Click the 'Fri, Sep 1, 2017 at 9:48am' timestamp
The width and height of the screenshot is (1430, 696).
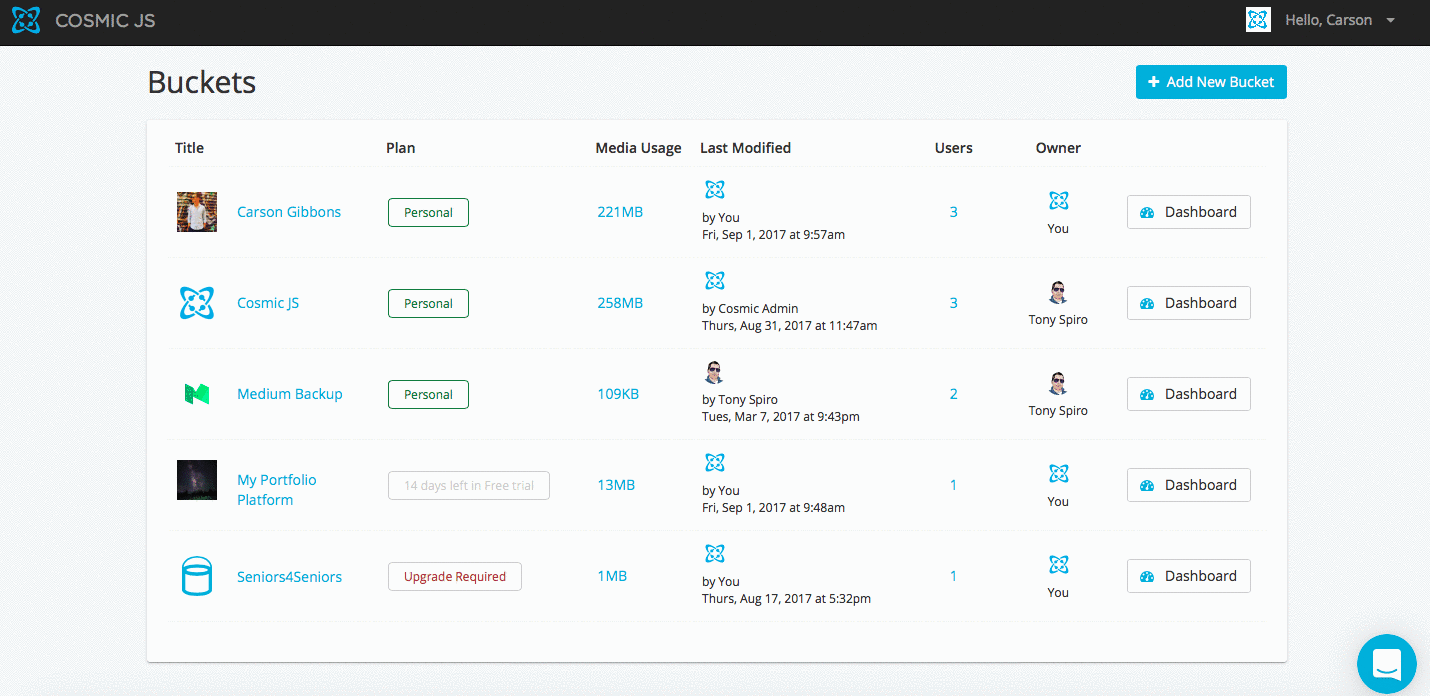774,508
